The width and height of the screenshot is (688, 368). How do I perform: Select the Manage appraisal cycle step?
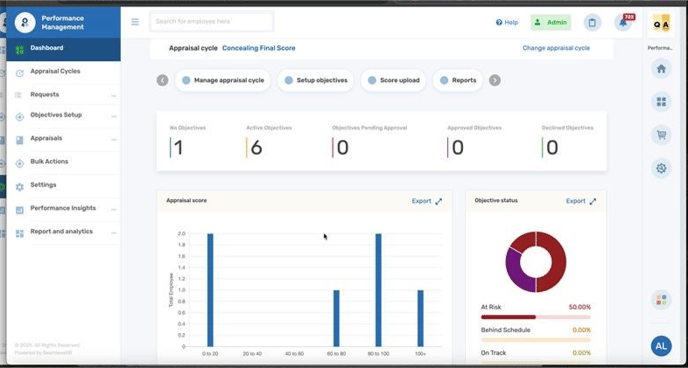[x=222, y=80]
